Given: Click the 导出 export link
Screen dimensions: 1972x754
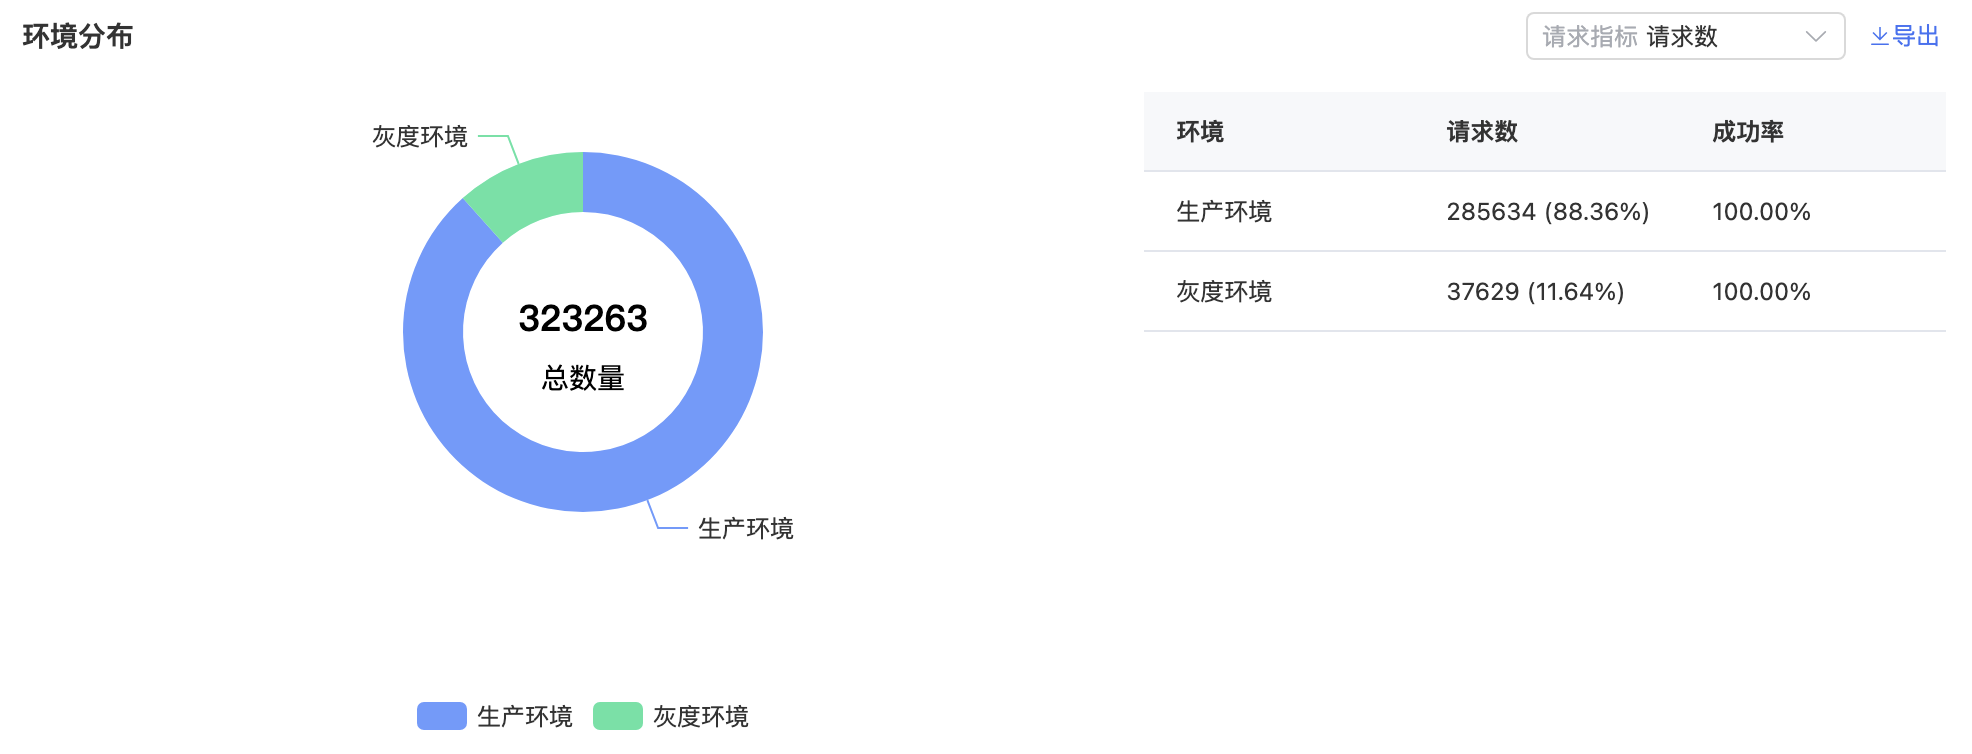Looking at the screenshot, I should 1905,36.
